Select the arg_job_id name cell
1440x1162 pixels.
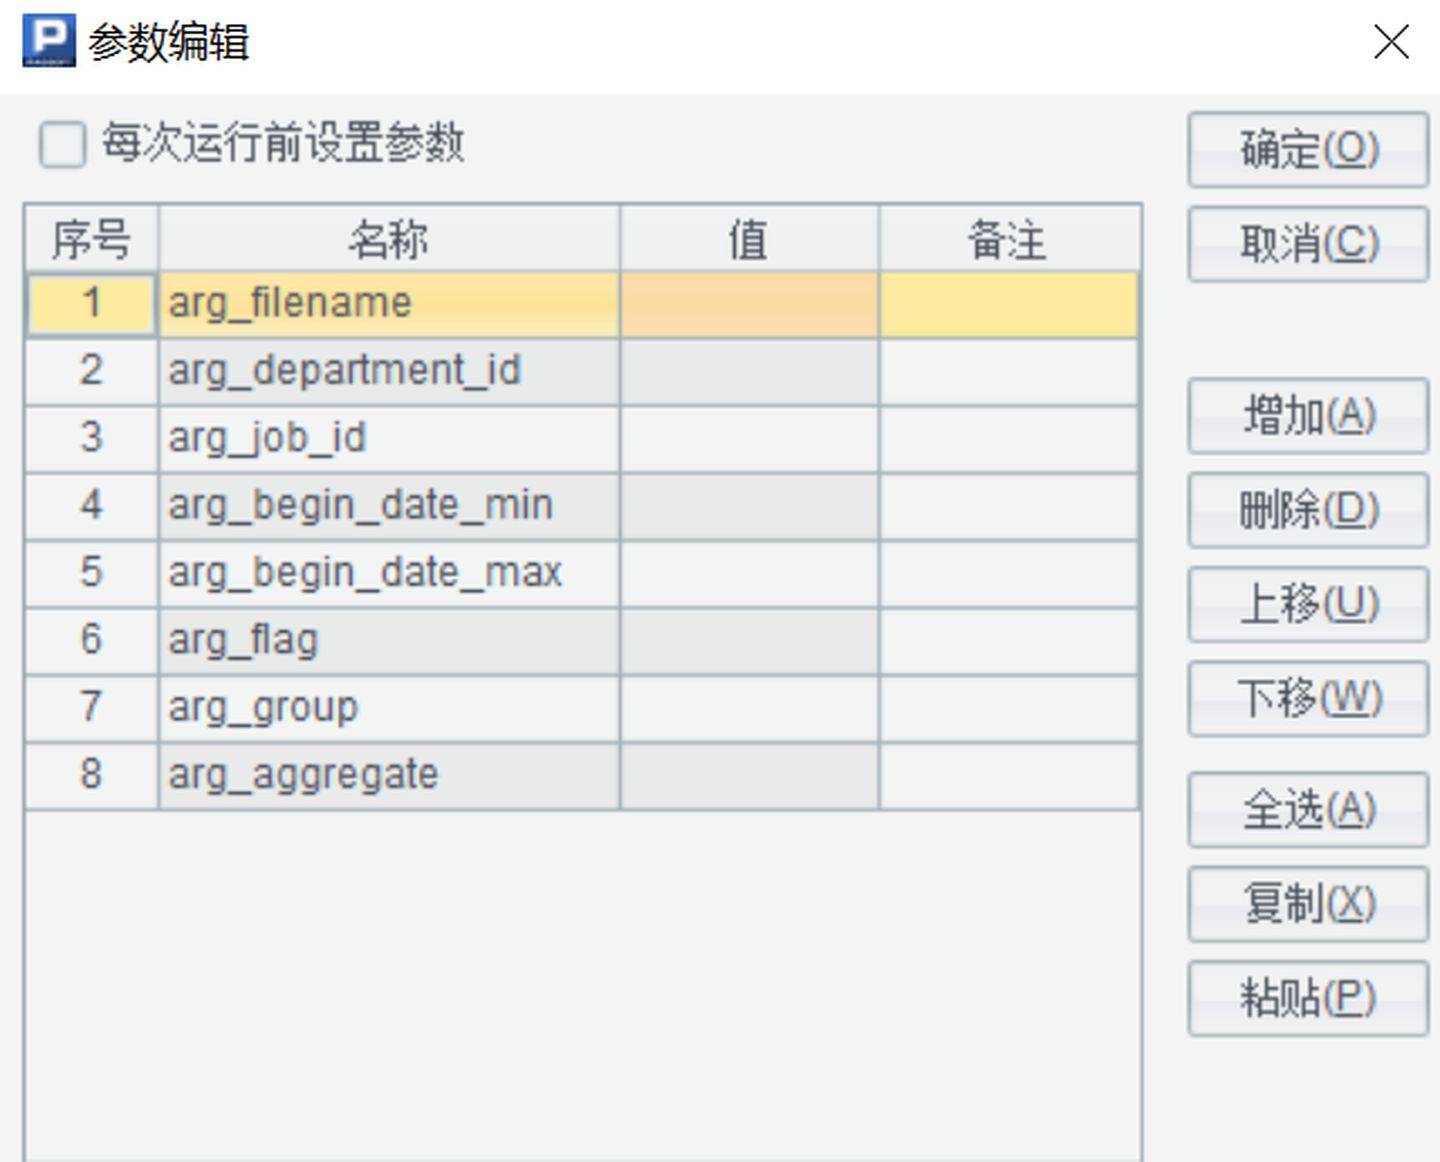point(388,439)
